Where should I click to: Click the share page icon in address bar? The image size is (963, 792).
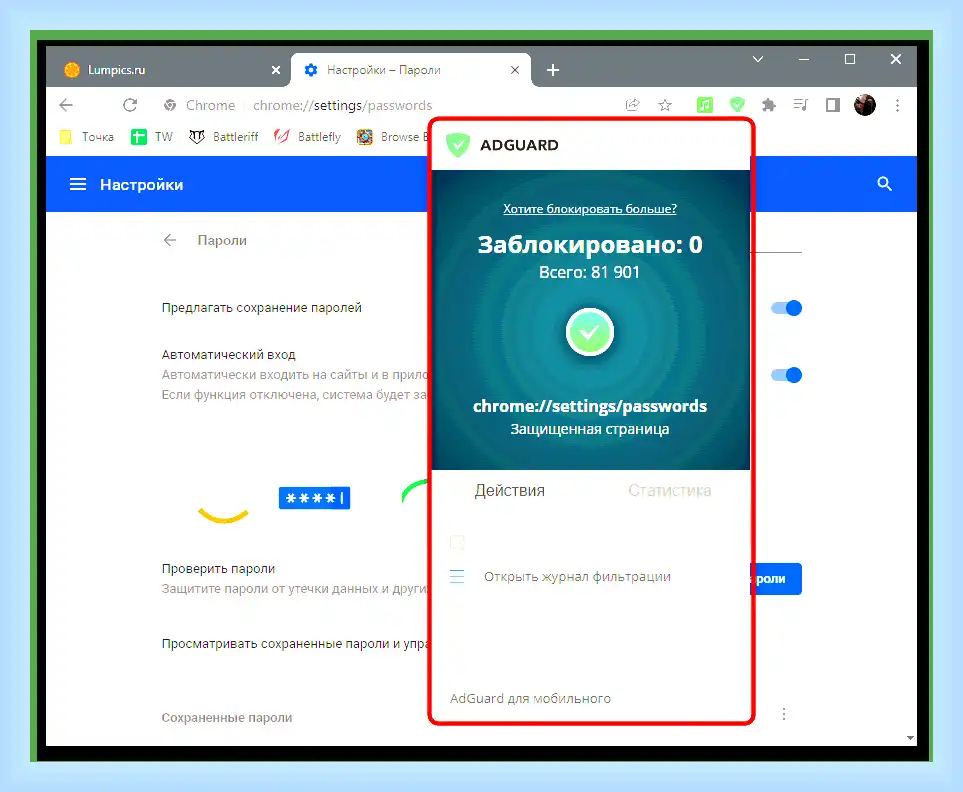(633, 105)
